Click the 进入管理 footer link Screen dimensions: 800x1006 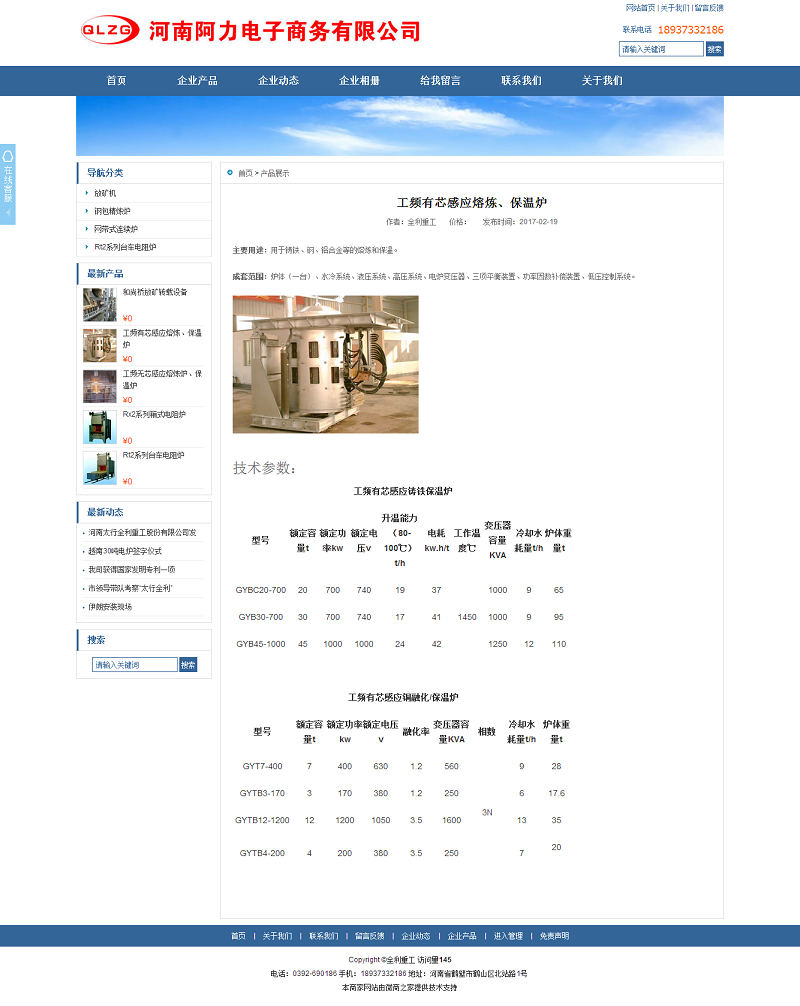click(x=508, y=936)
